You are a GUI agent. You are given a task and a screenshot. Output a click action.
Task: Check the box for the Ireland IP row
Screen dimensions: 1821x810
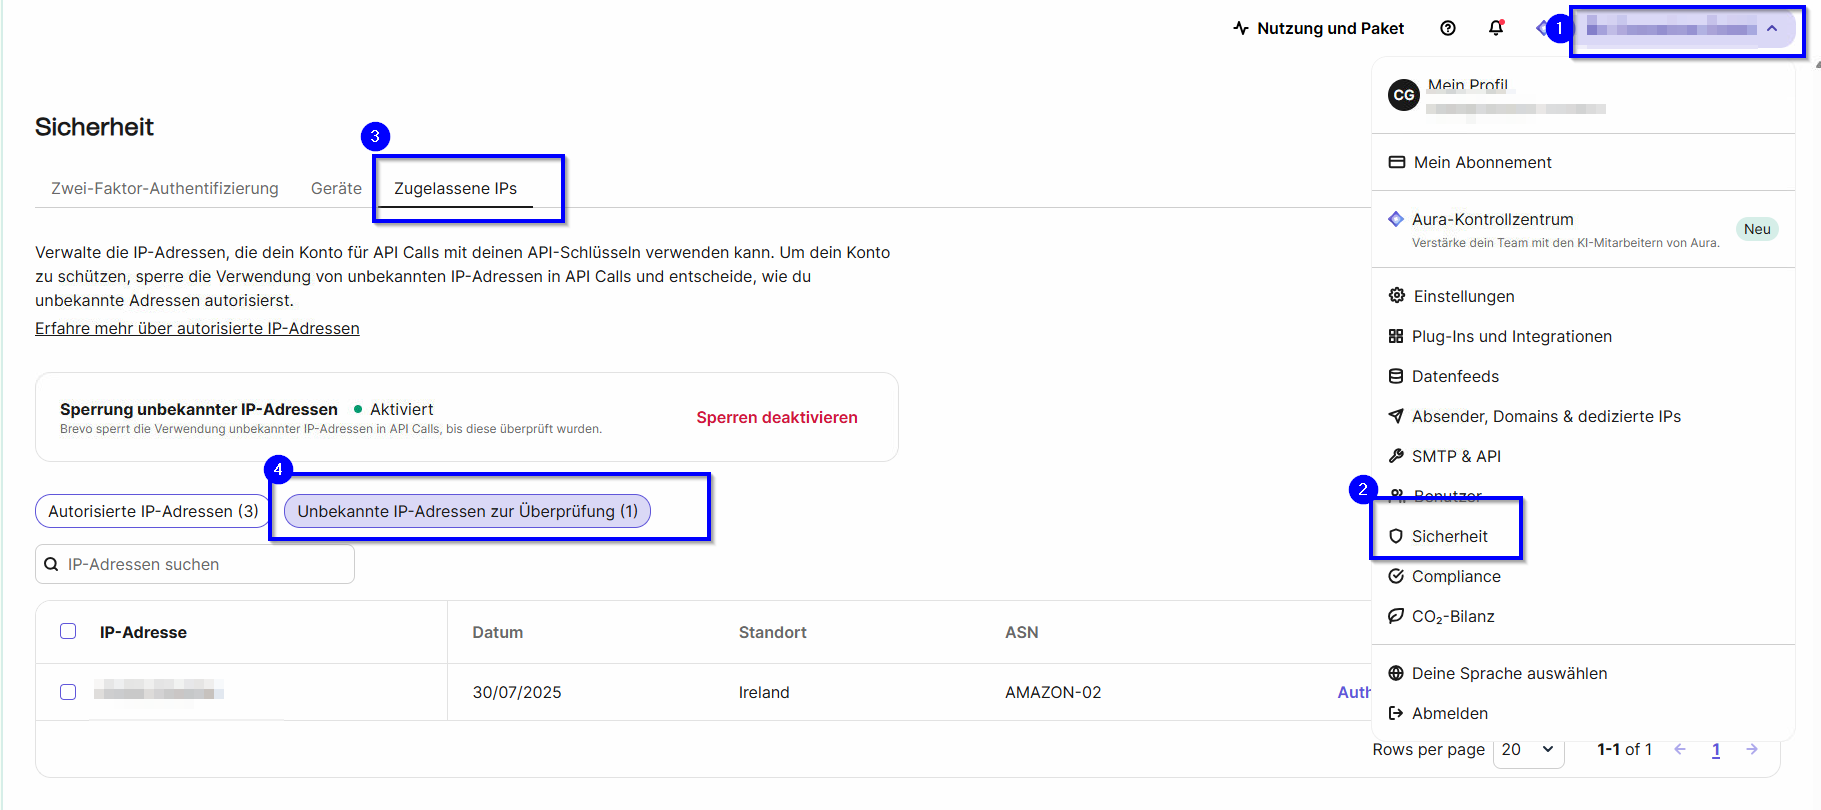tap(68, 692)
